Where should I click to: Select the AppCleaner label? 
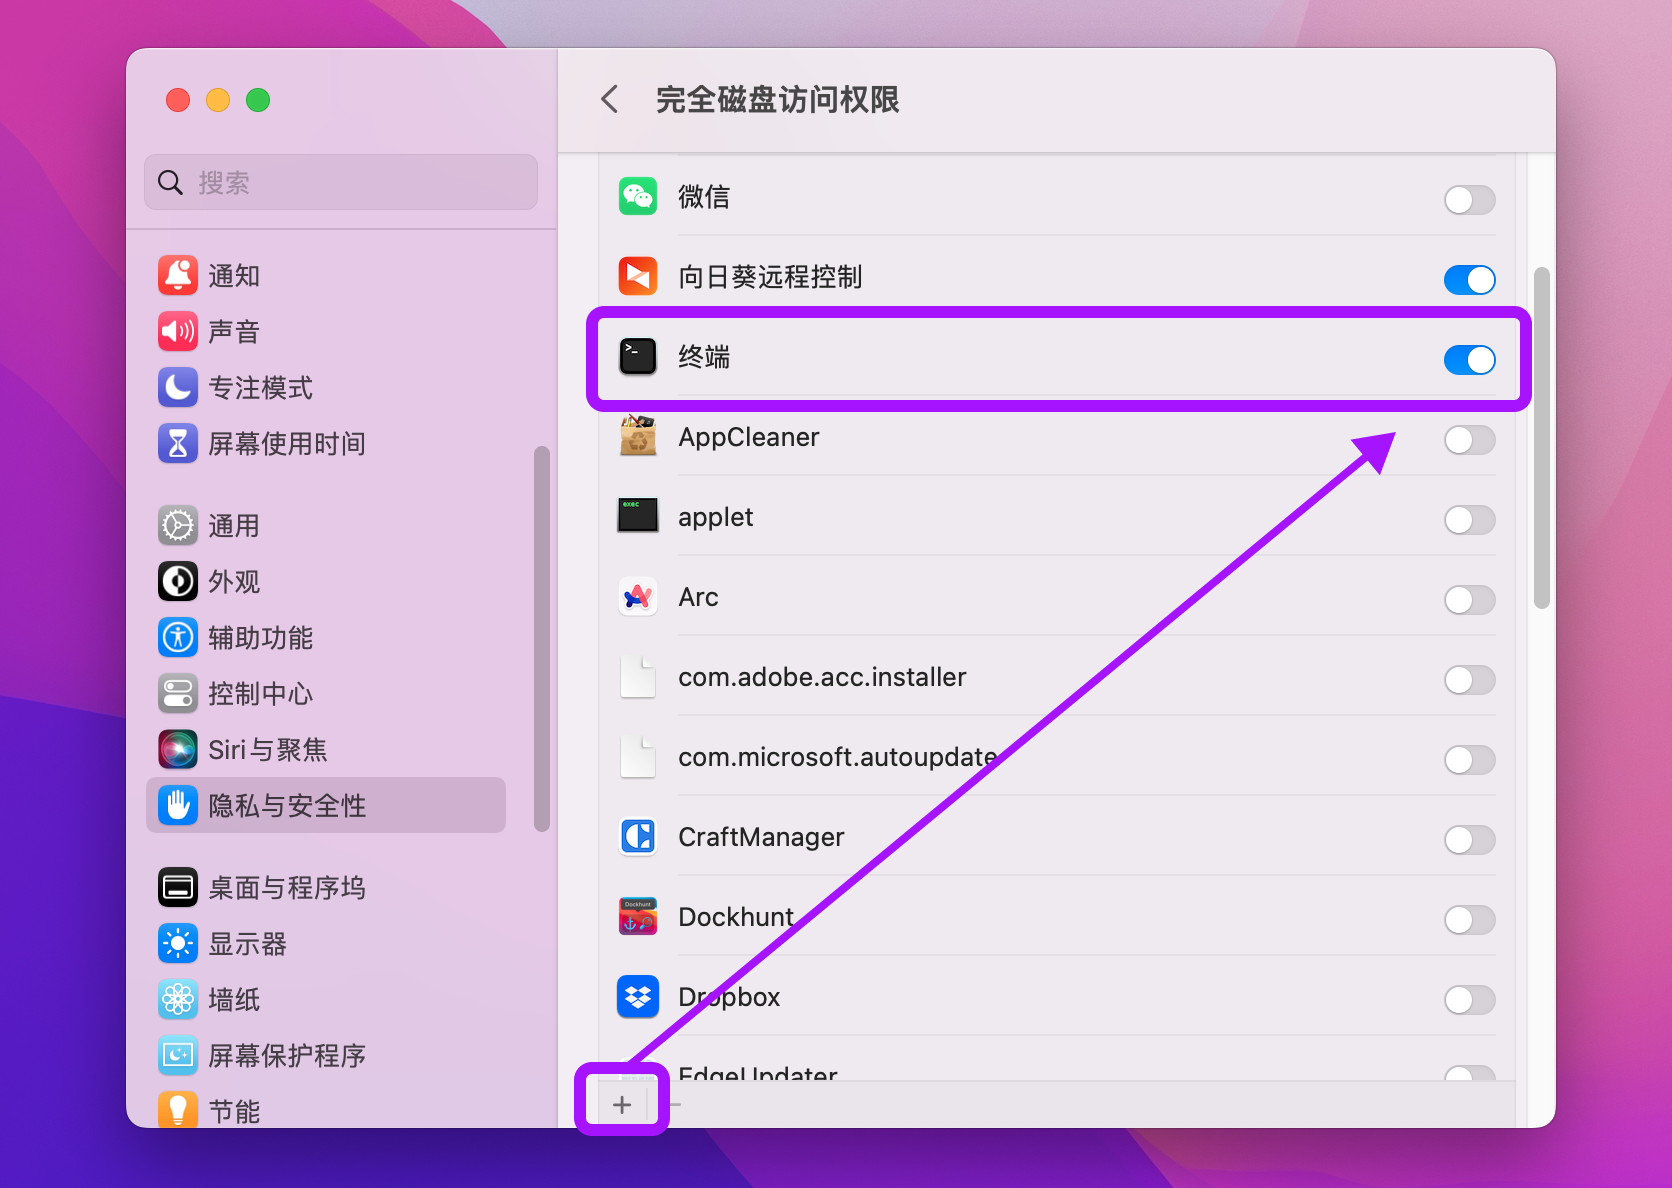[x=748, y=437]
